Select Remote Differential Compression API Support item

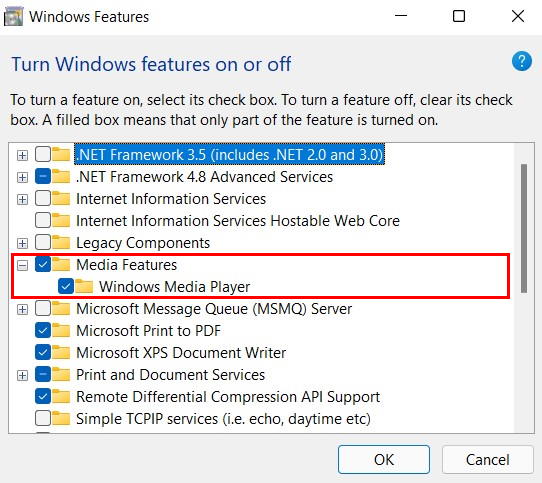tap(228, 397)
